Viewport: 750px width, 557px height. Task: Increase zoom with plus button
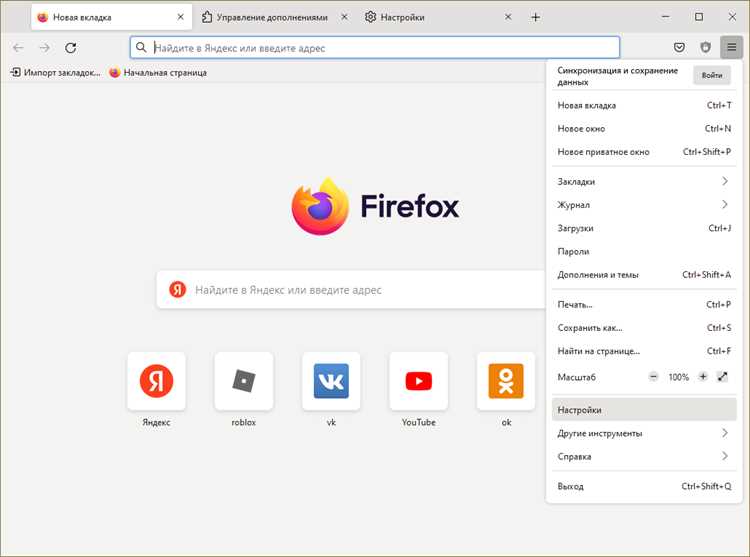(703, 377)
